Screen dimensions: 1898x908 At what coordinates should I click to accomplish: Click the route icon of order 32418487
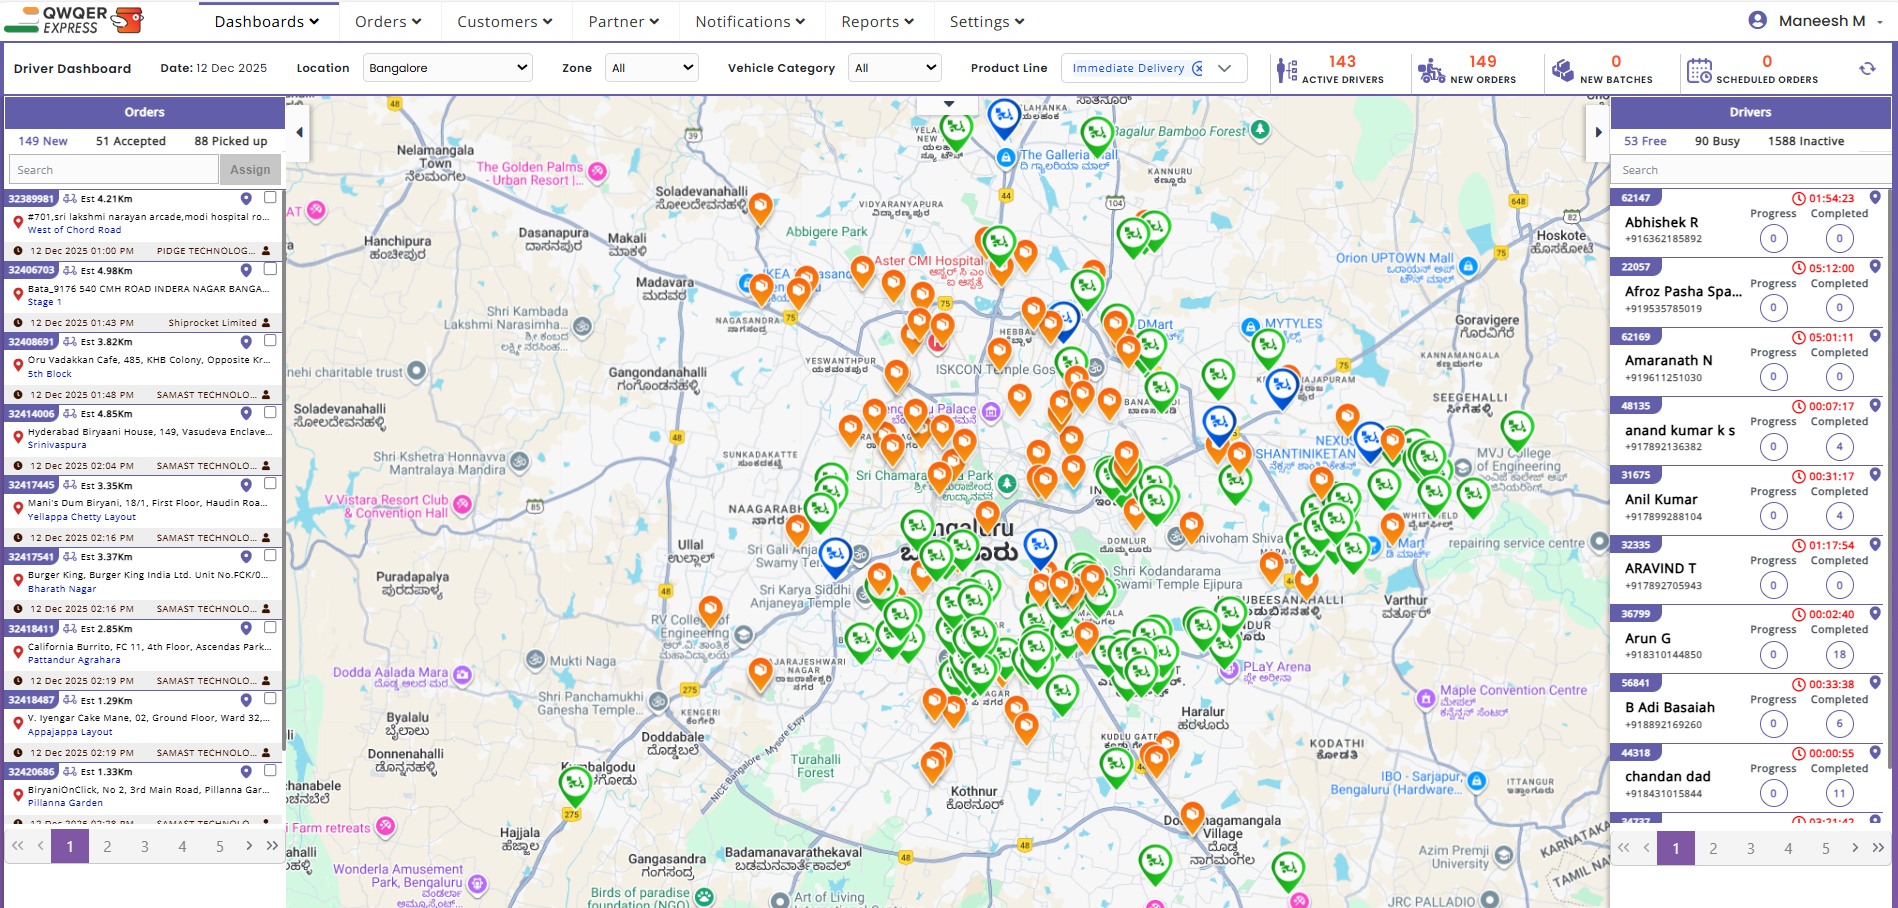click(70, 700)
